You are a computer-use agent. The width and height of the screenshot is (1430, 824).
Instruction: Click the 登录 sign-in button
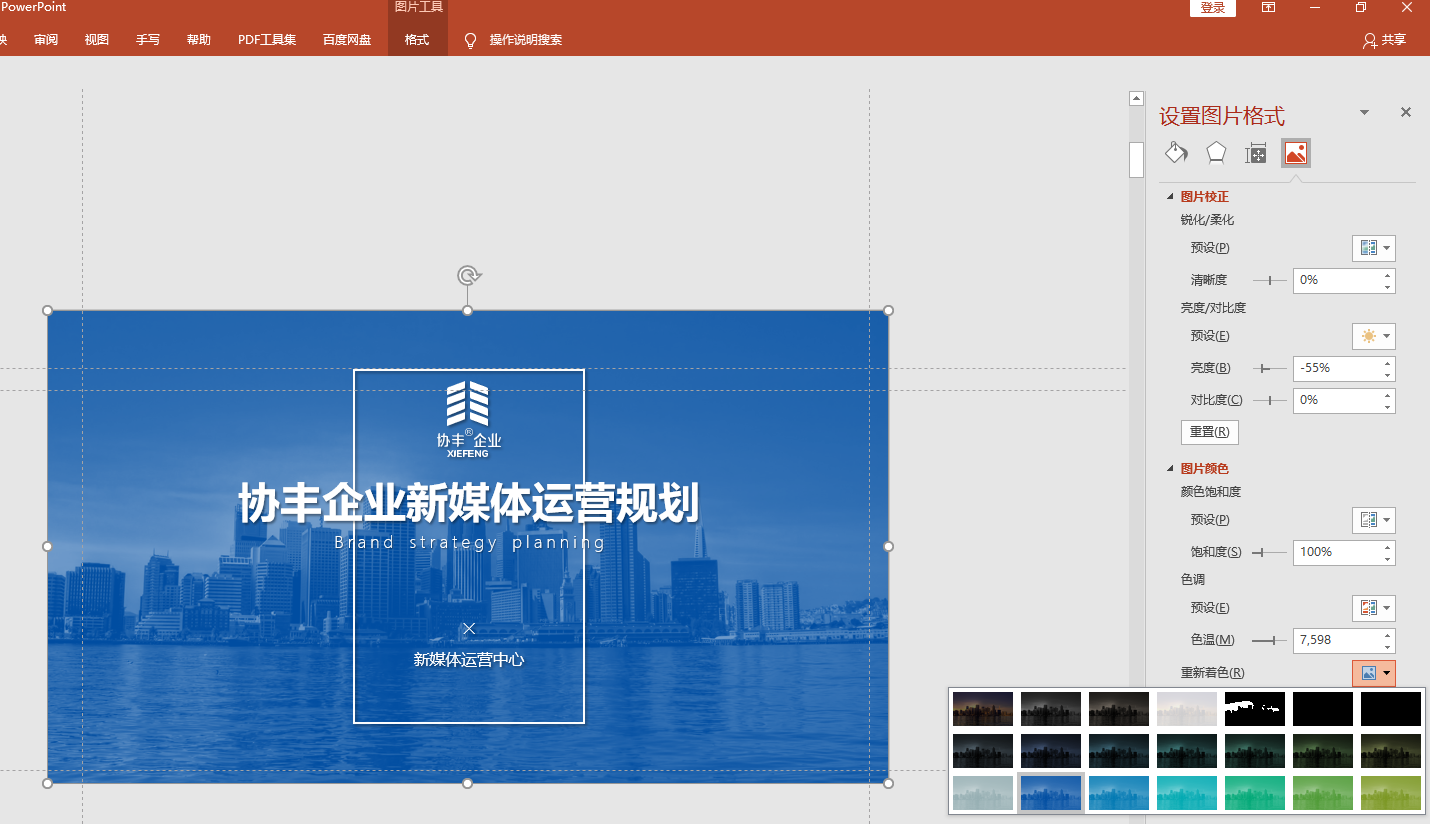(x=1213, y=8)
